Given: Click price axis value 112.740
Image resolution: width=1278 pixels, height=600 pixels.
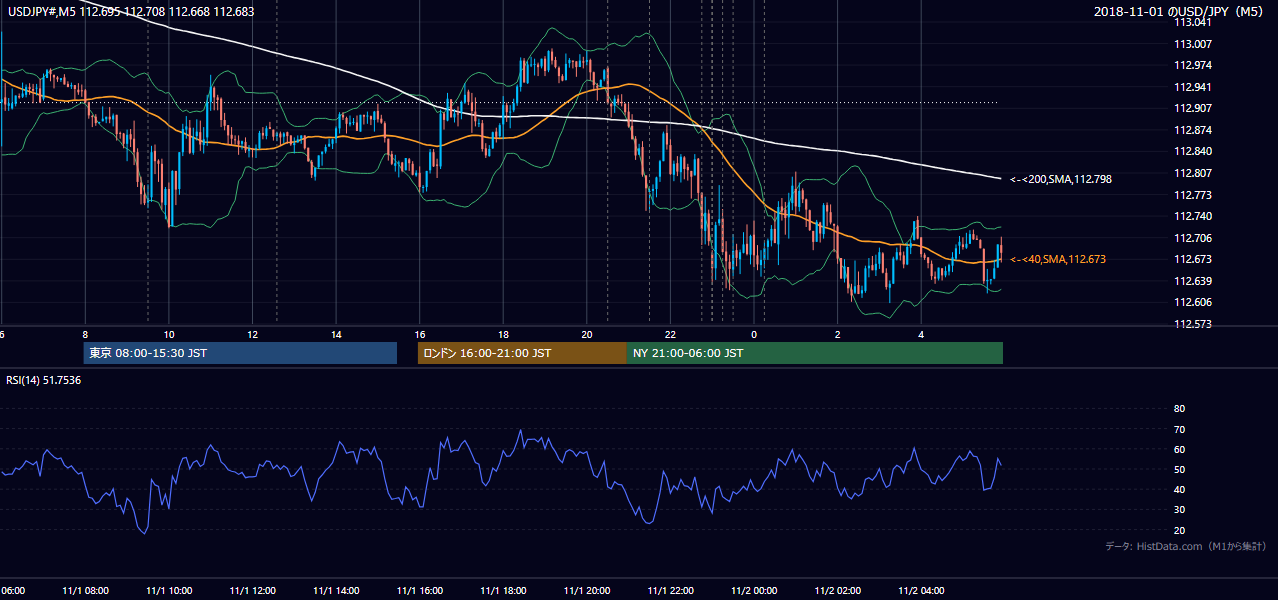Looking at the screenshot, I should (1192, 216).
